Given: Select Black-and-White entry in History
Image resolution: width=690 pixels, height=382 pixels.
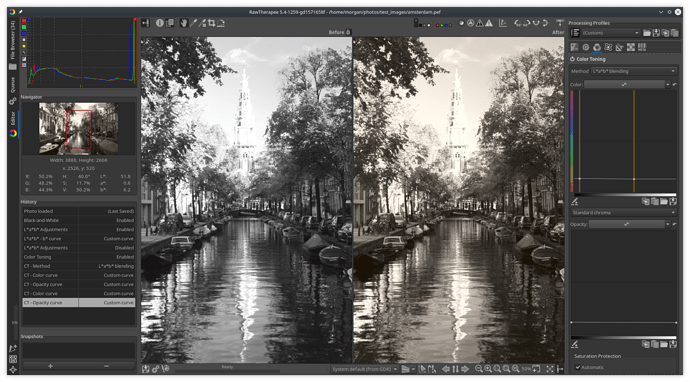Looking at the screenshot, I should point(79,220).
